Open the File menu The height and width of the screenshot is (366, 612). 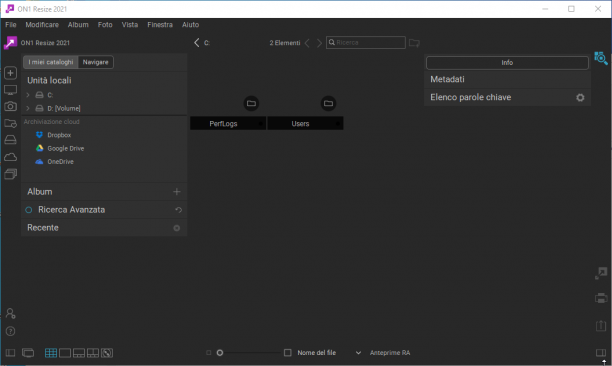point(11,25)
